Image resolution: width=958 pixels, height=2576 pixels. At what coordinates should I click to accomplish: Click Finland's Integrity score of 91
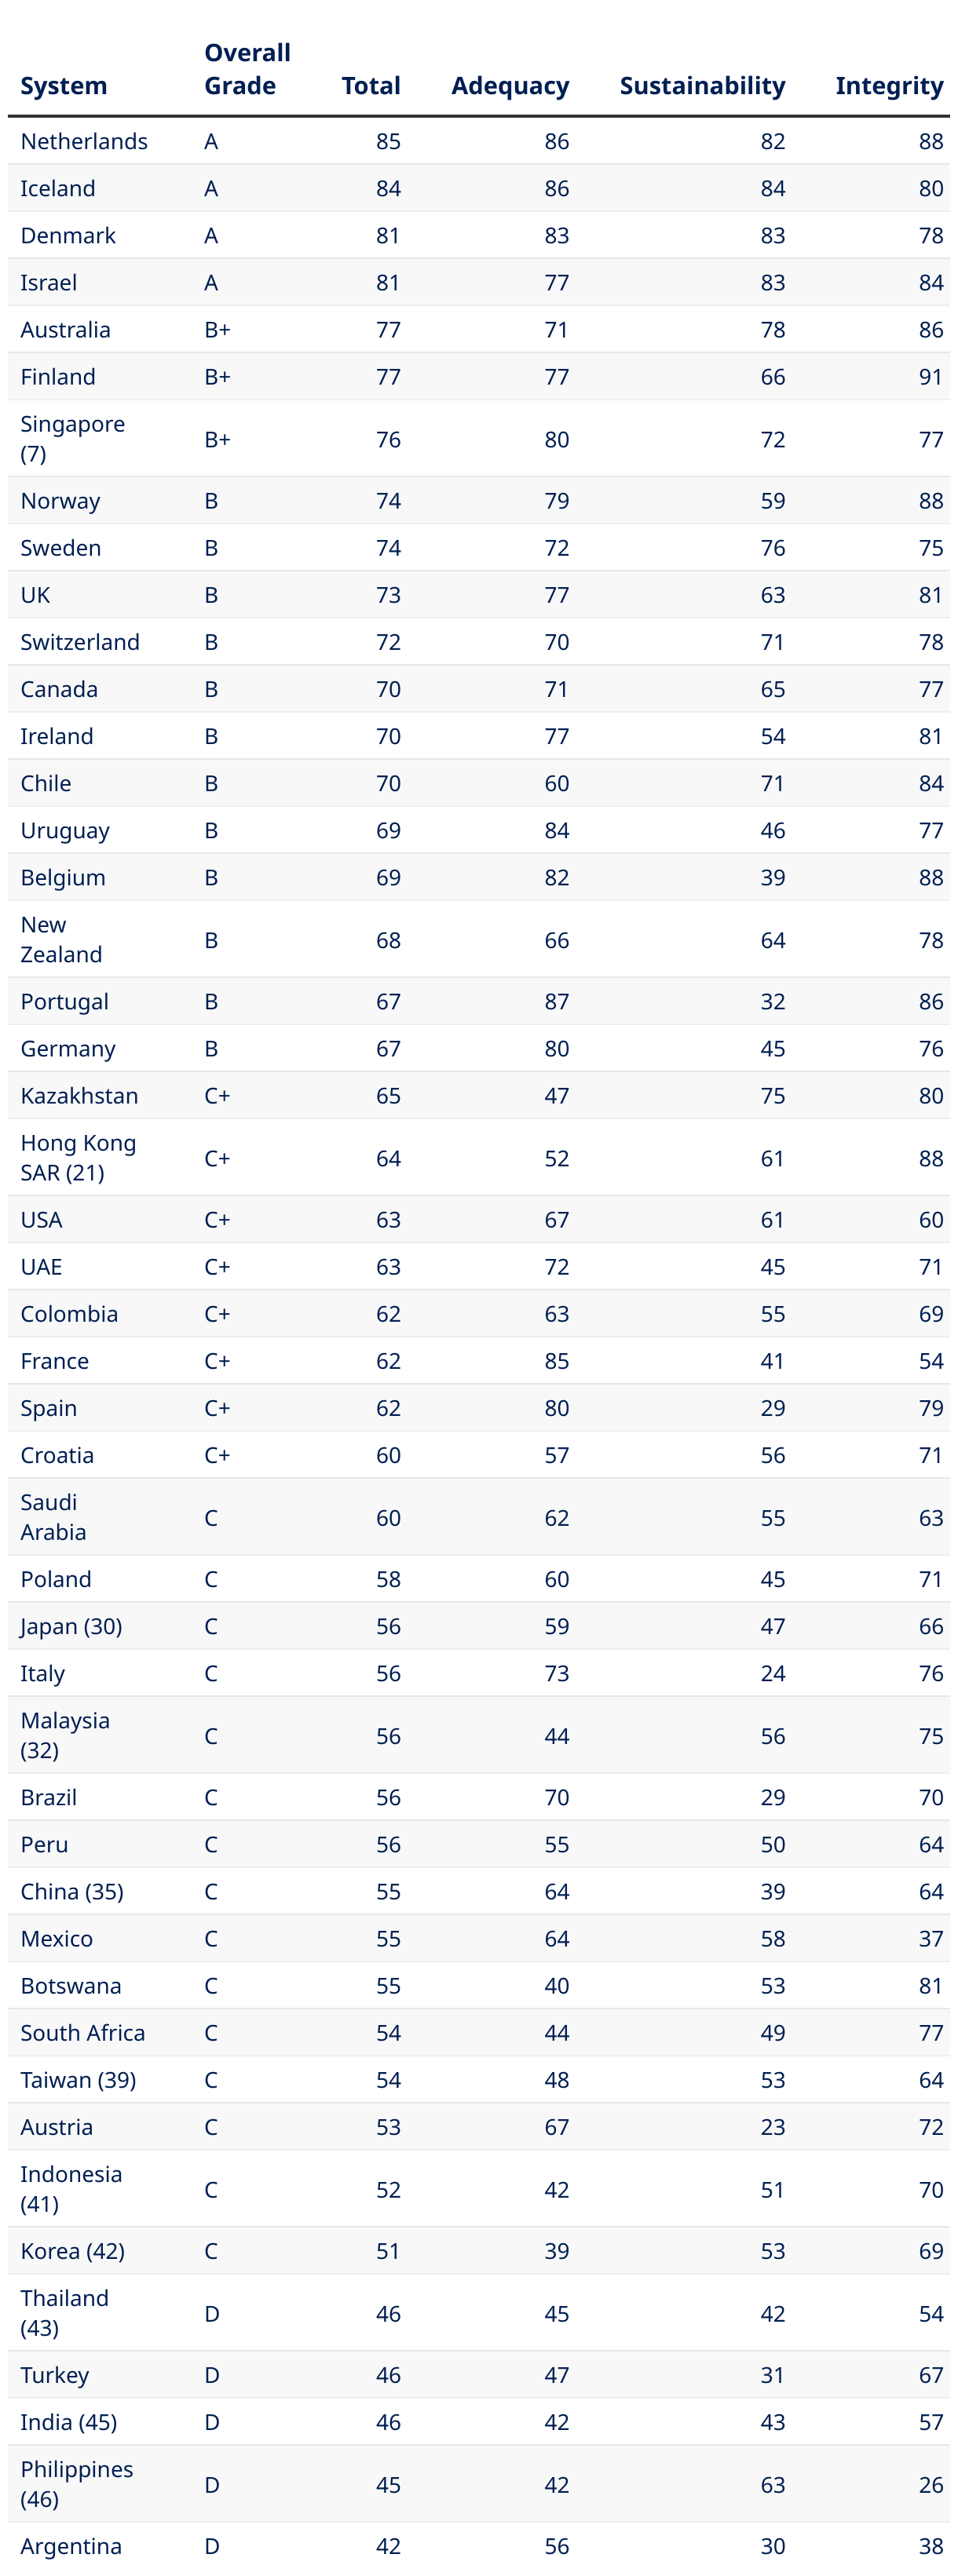pos(930,377)
